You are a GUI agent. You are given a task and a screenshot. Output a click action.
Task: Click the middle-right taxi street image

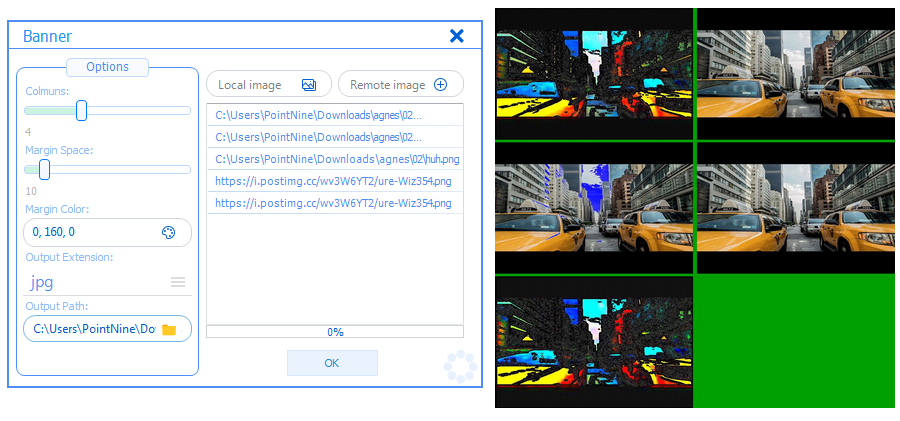(x=796, y=208)
